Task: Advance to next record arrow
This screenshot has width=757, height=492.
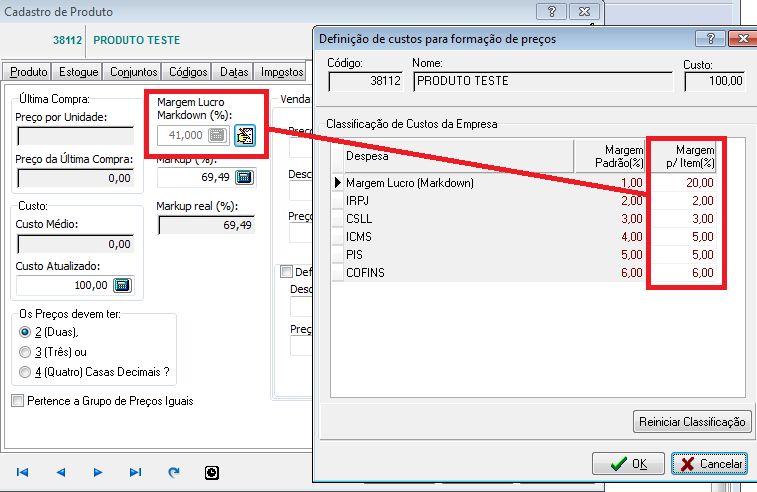Action: [98, 472]
